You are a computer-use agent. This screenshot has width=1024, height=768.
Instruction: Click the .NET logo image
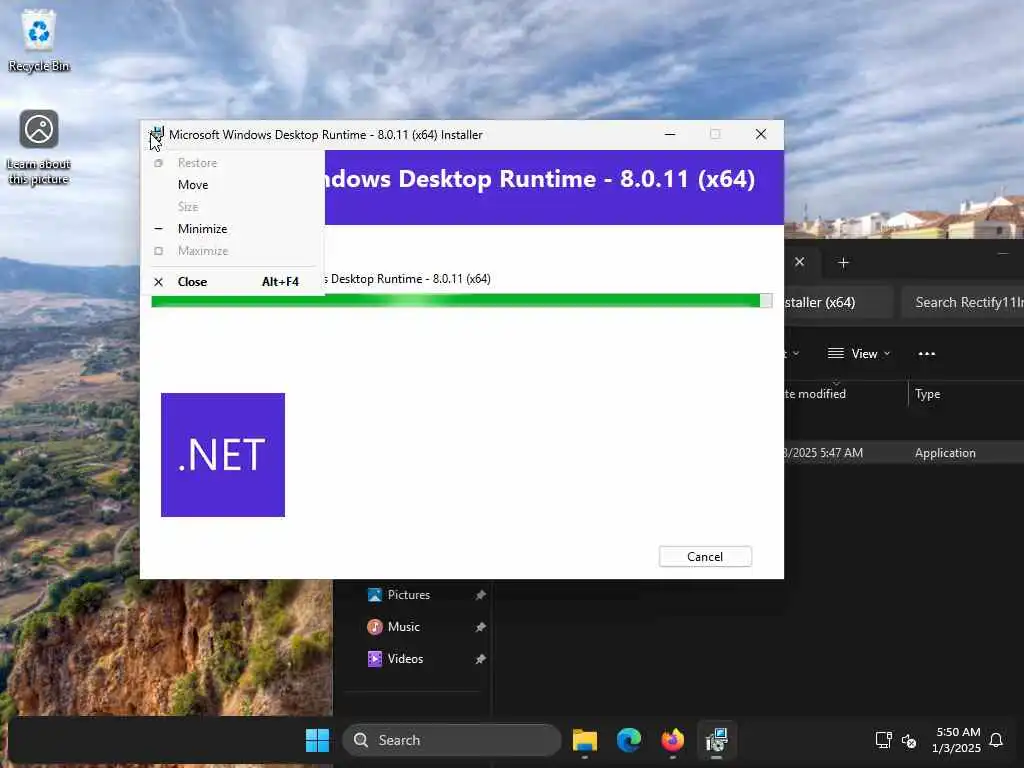point(223,455)
